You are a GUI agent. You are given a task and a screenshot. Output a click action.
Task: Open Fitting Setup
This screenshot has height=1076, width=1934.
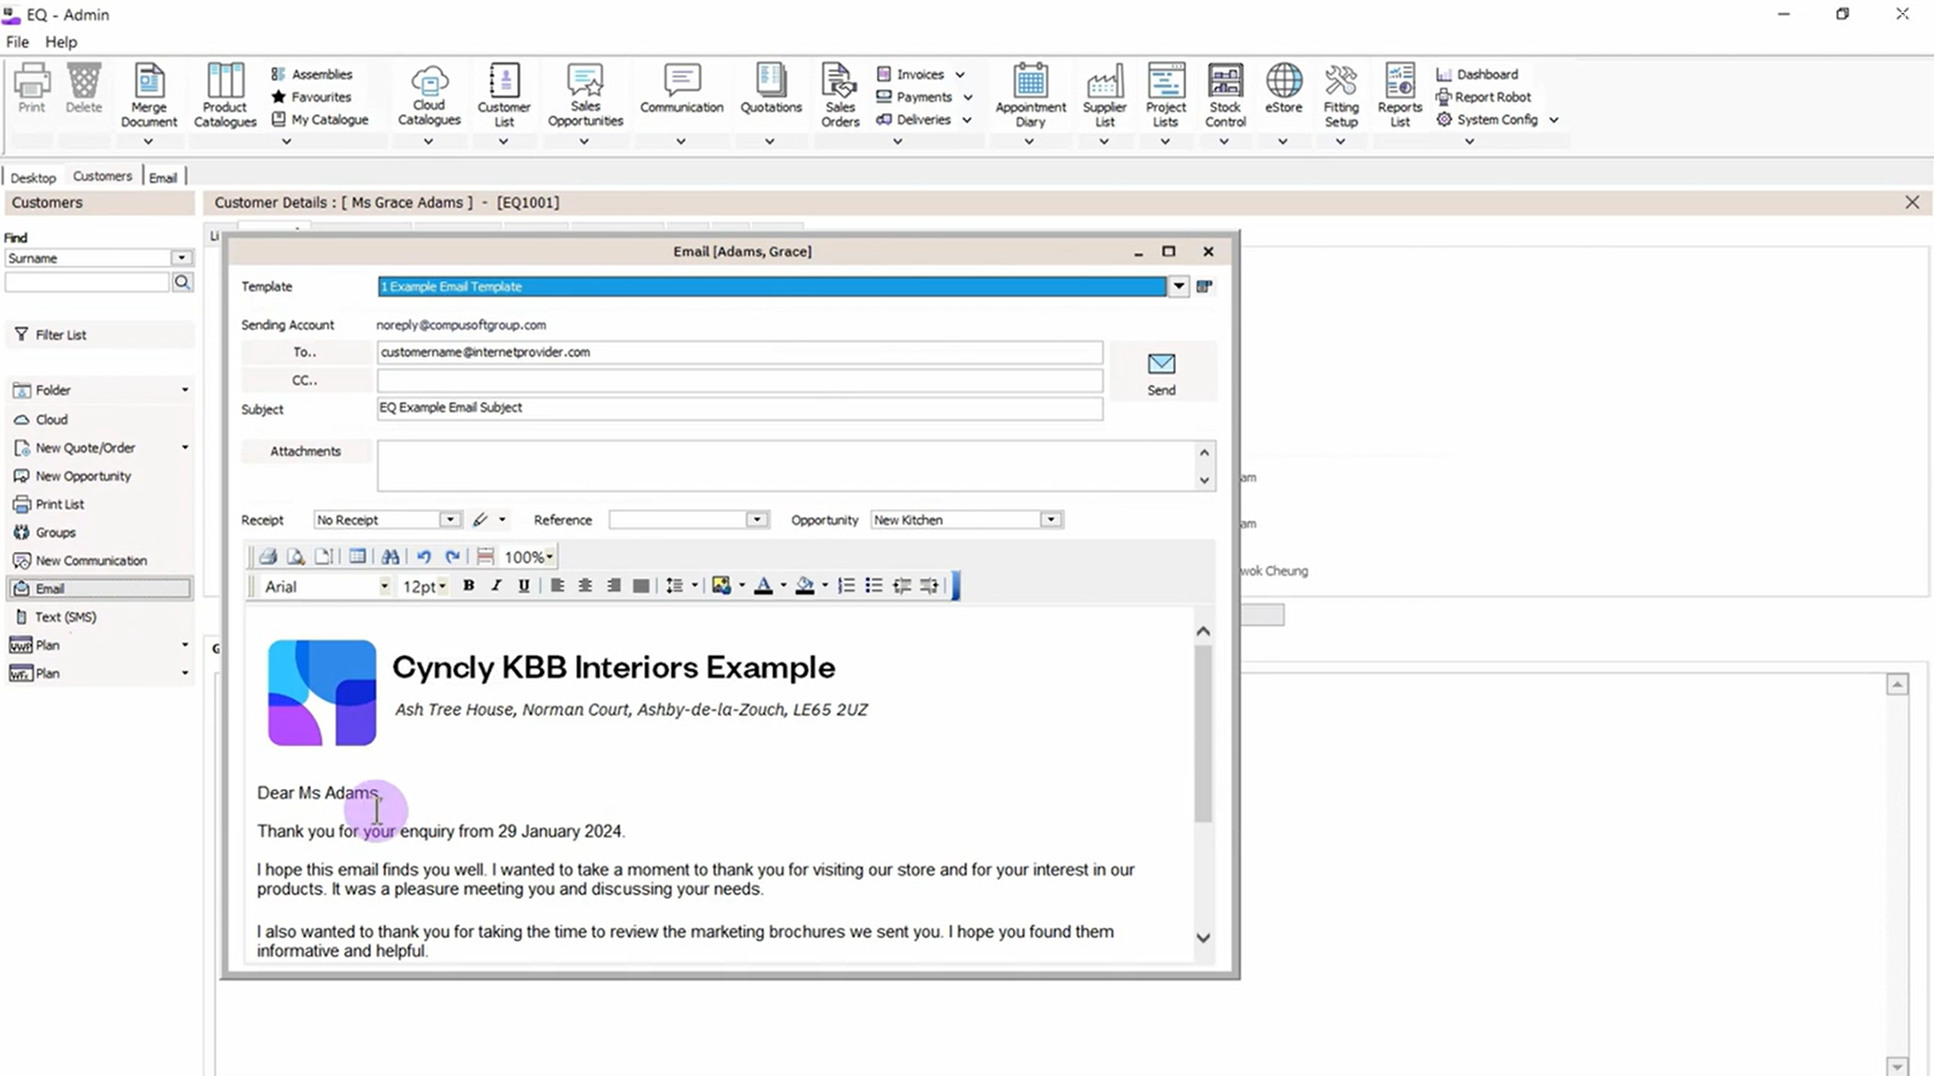tap(1341, 96)
